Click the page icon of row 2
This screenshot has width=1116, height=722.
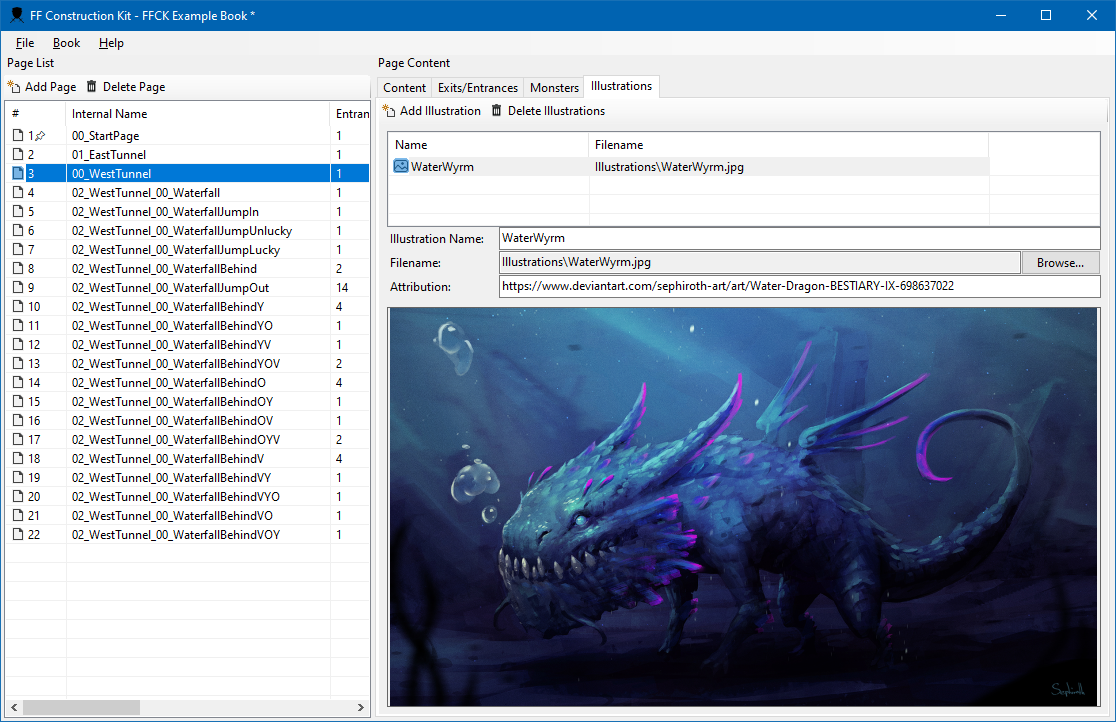[x=19, y=155]
